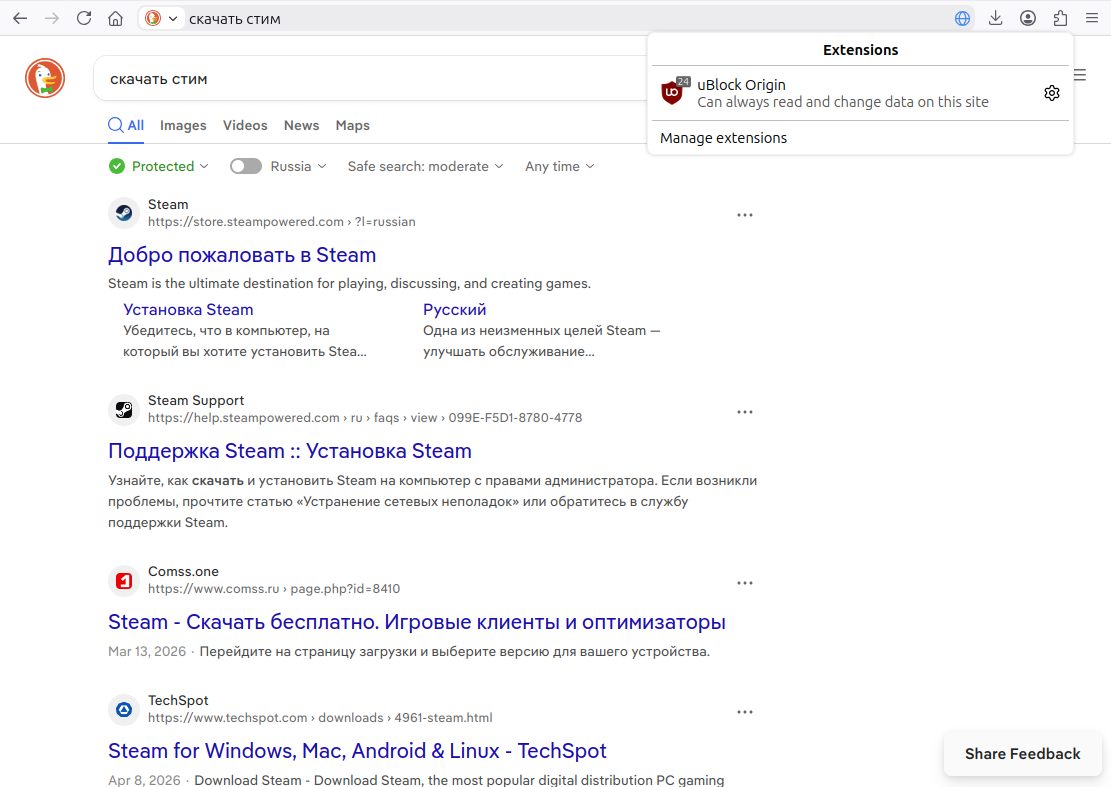
Task: Switch to the Videos tab
Action: (x=245, y=125)
